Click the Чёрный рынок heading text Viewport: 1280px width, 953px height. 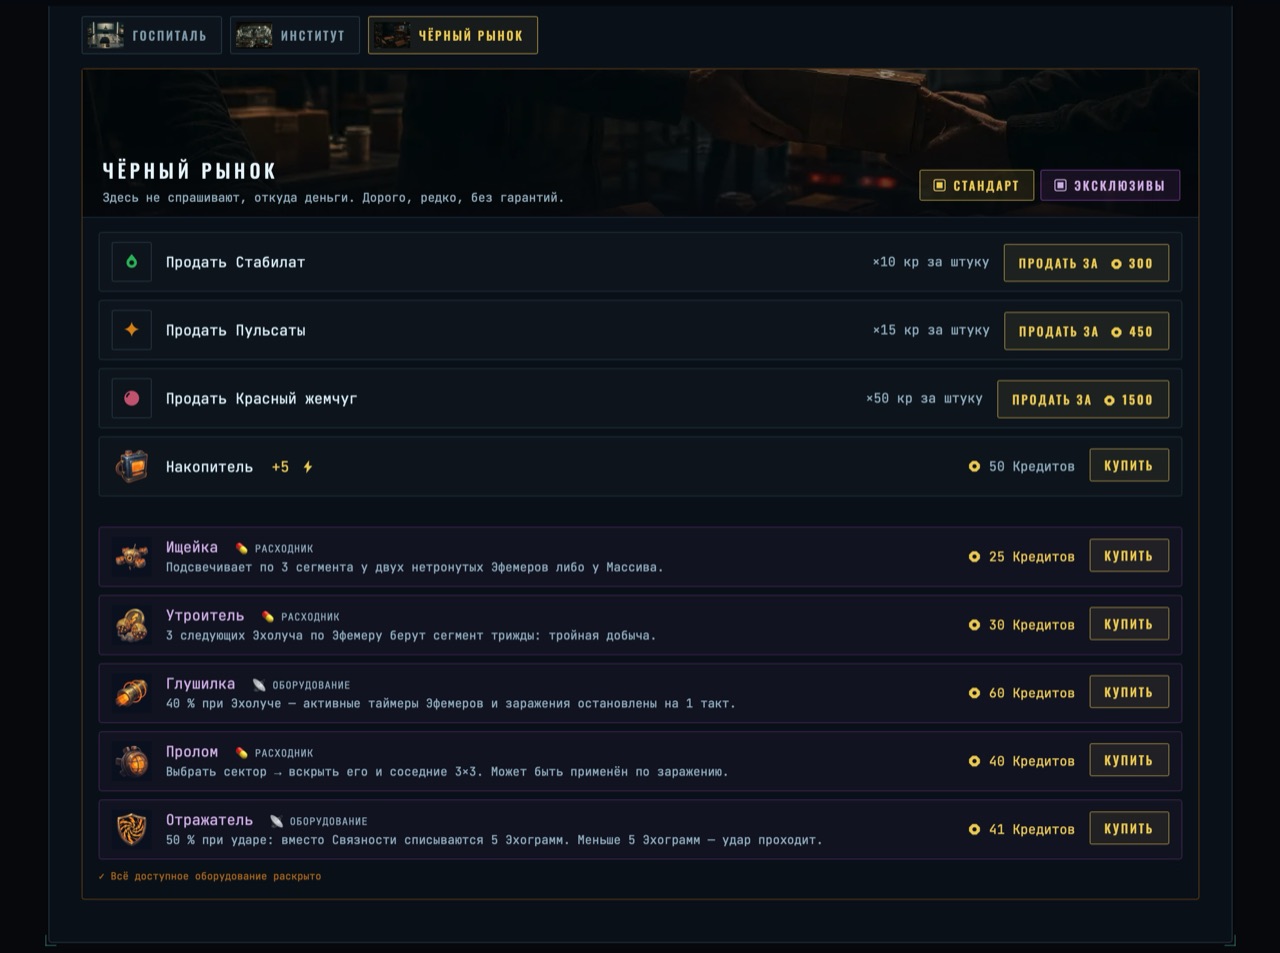189,171
